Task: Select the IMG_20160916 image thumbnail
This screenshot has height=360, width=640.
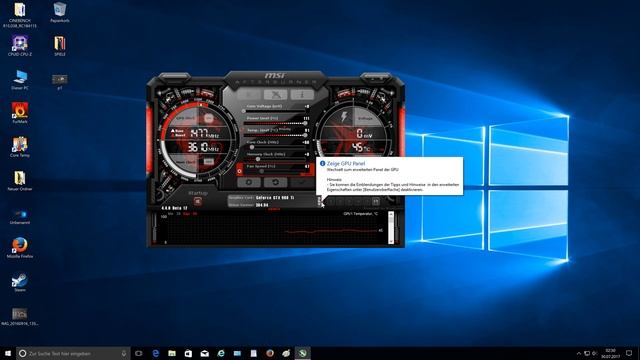Action: 20,317
